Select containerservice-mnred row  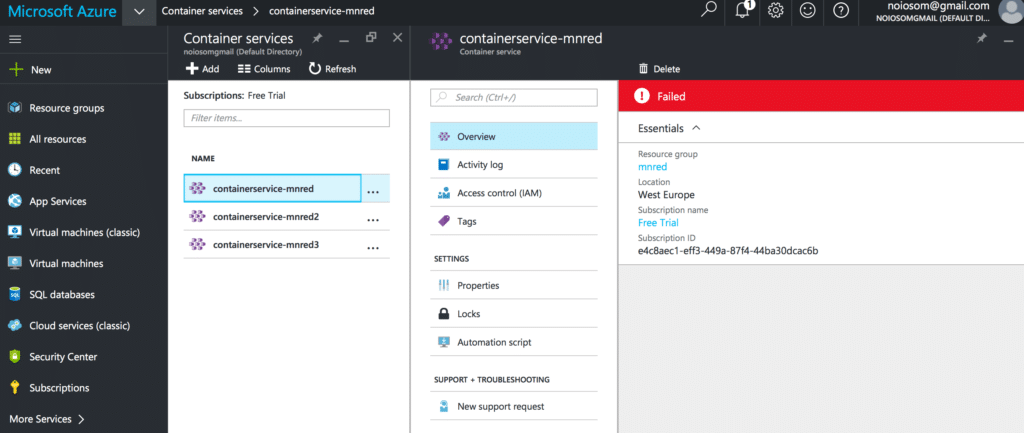[x=272, y=189]
